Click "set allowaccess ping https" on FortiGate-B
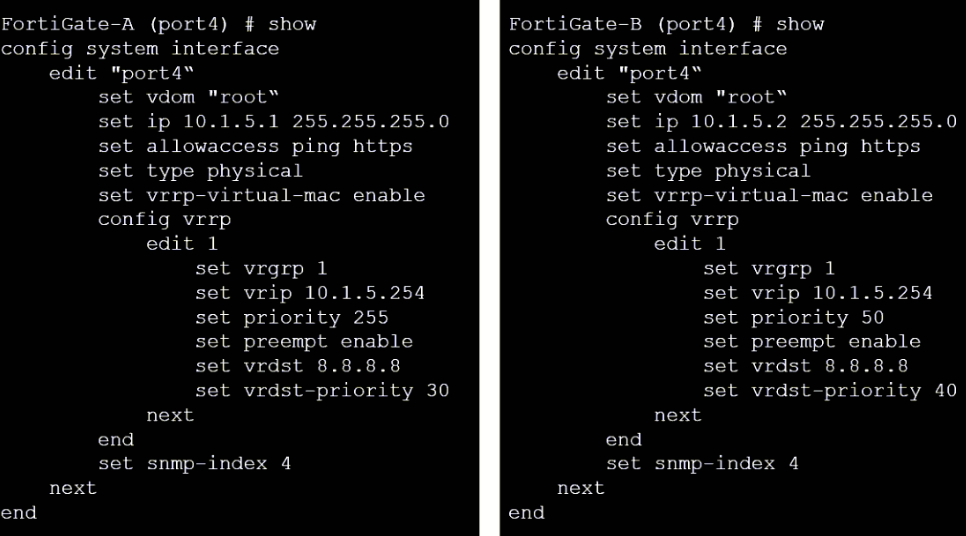This screenshot has width=966, height=536. [x=763, y=146]
